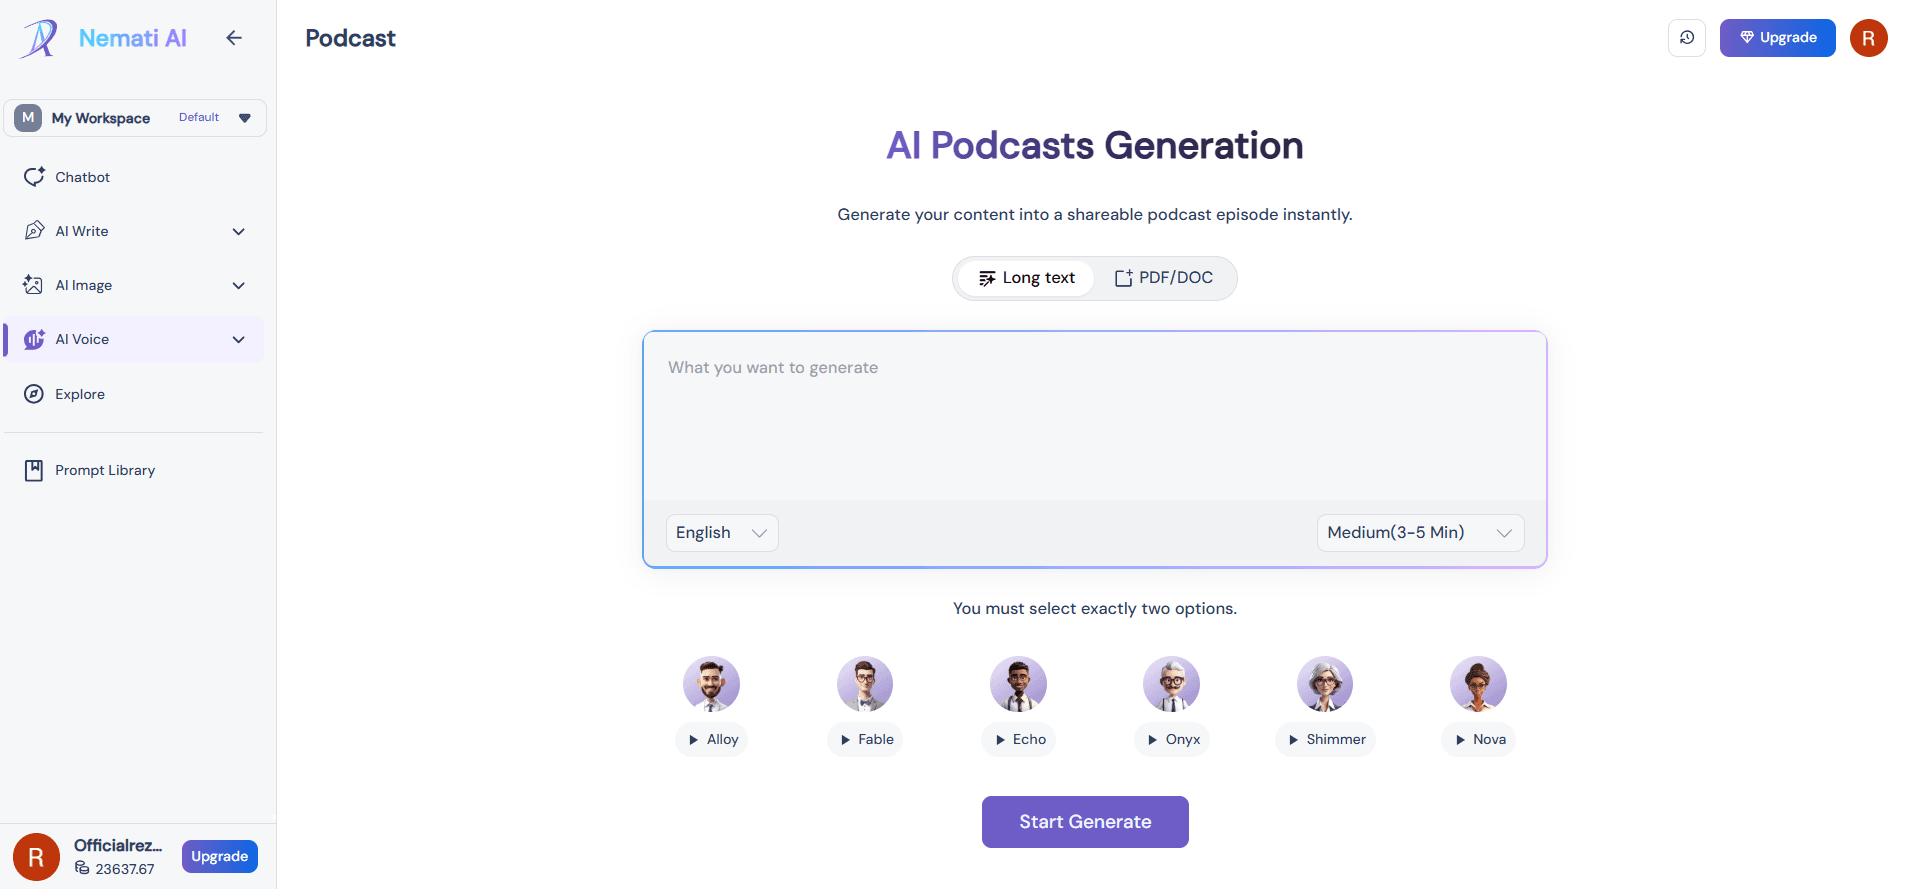Select the Shimmer voice avatar

pos(1325,684)
